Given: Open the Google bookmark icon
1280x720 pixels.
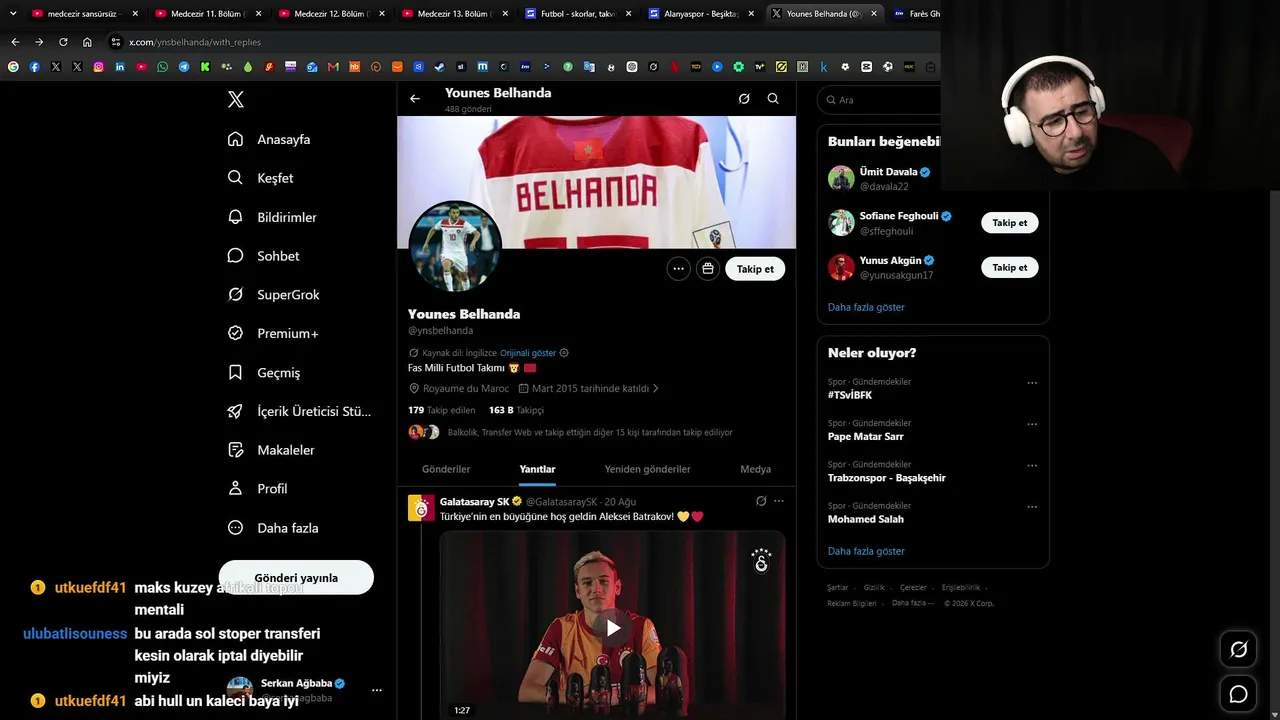Looking at the screenshot, I should click(x=13, y=67).
